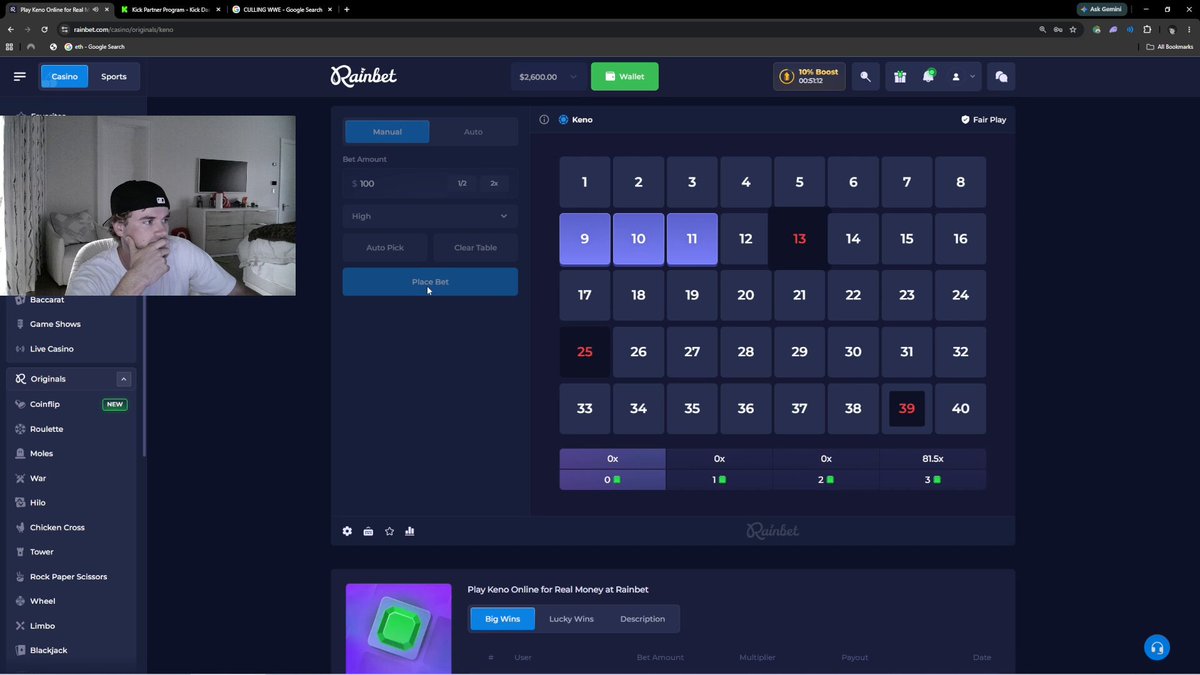
Task: Open the Description tab
Action: click(642, 619)
